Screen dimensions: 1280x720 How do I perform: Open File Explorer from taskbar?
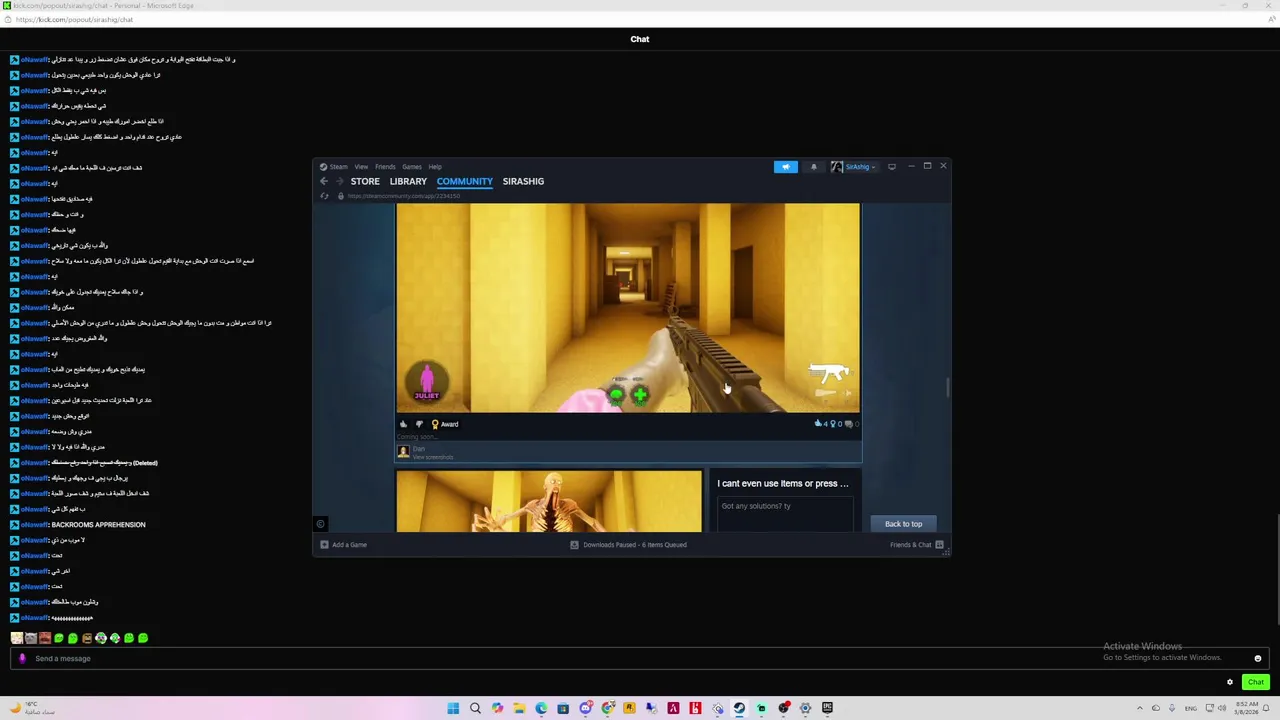(x=519, y=708)
